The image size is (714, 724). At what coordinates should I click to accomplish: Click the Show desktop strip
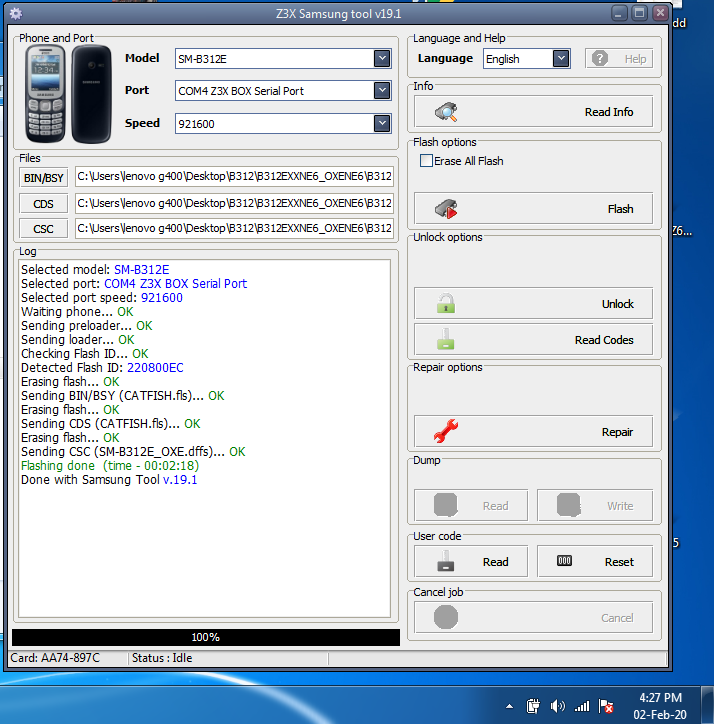pos(707,705)
